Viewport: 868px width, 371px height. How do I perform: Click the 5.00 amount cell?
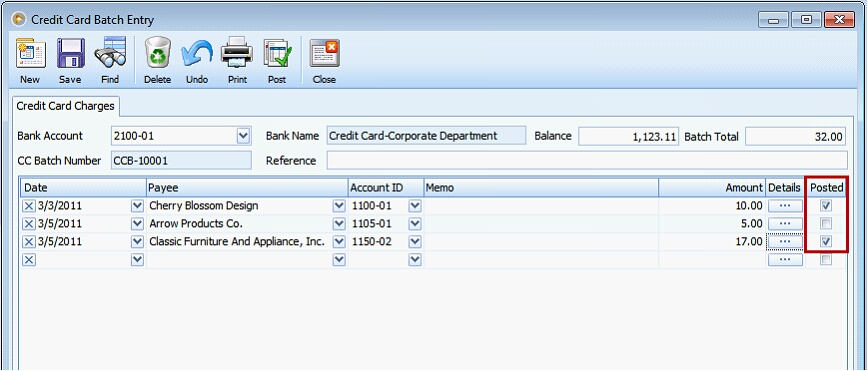point(711,224)
